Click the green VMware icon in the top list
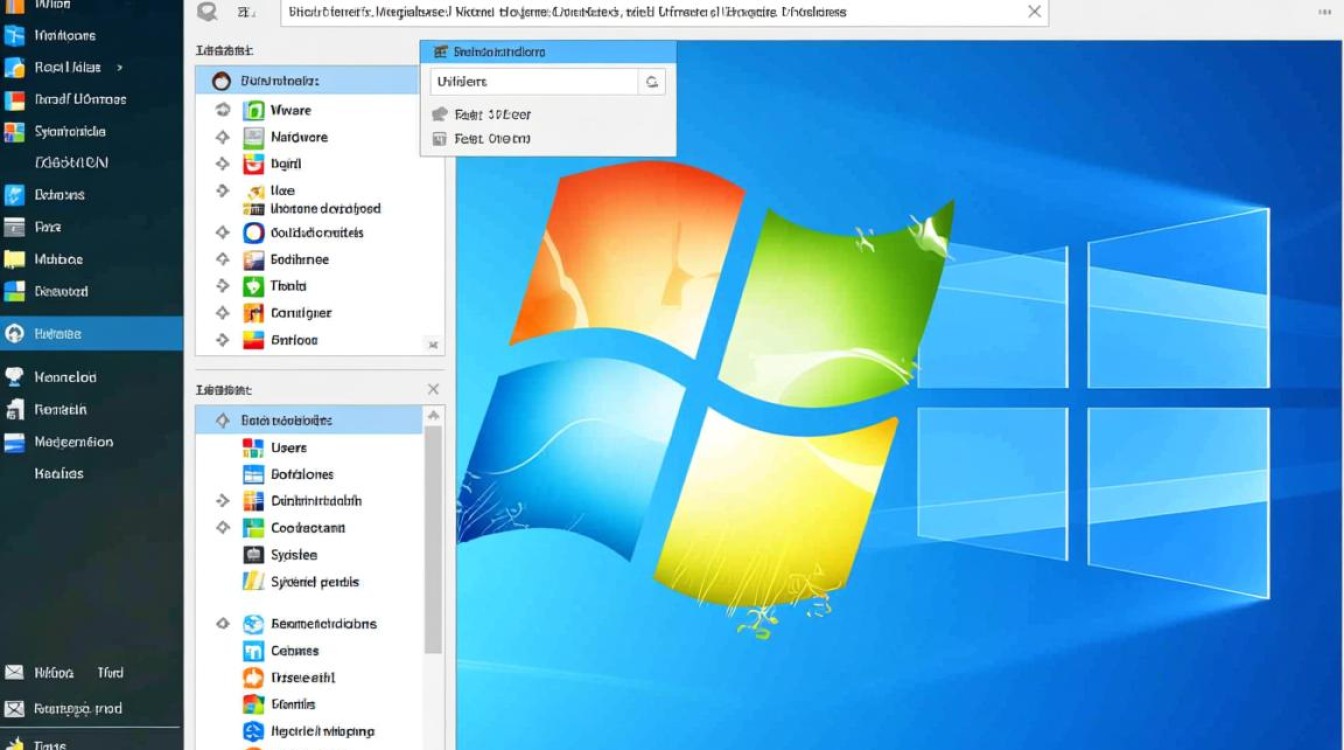1344x750 pixels. 254,110
